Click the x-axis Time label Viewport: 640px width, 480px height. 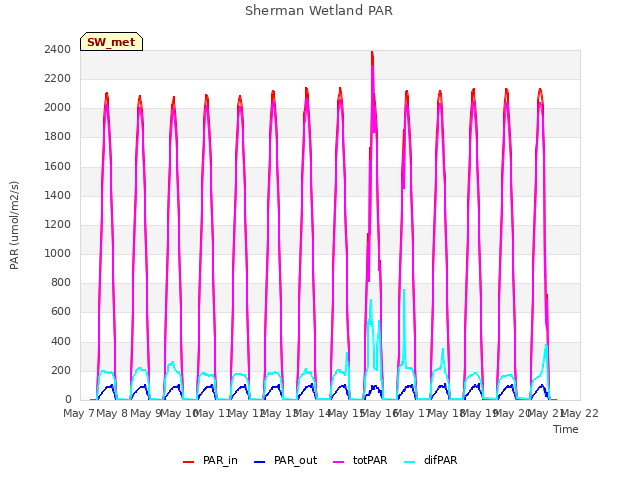[566, 429]
